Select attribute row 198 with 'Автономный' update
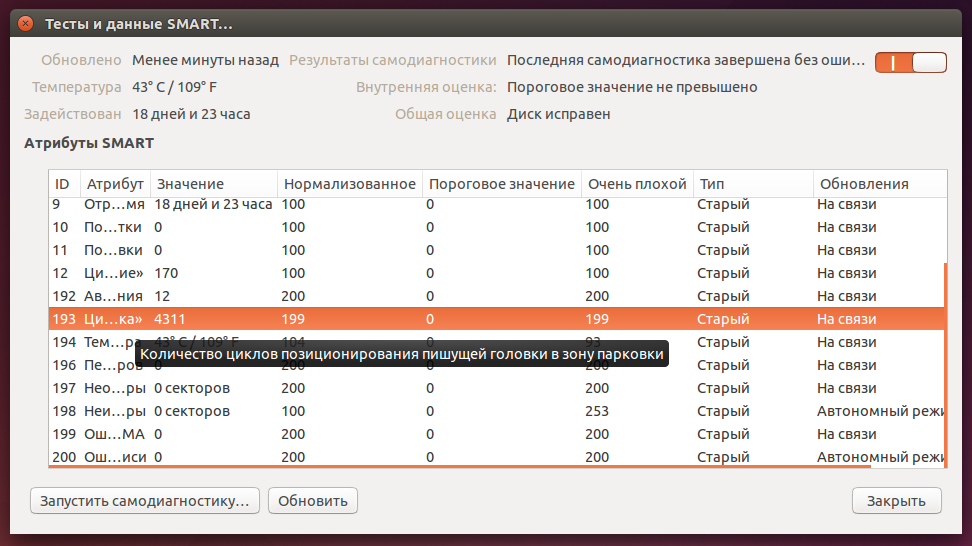 pos(400,411)
